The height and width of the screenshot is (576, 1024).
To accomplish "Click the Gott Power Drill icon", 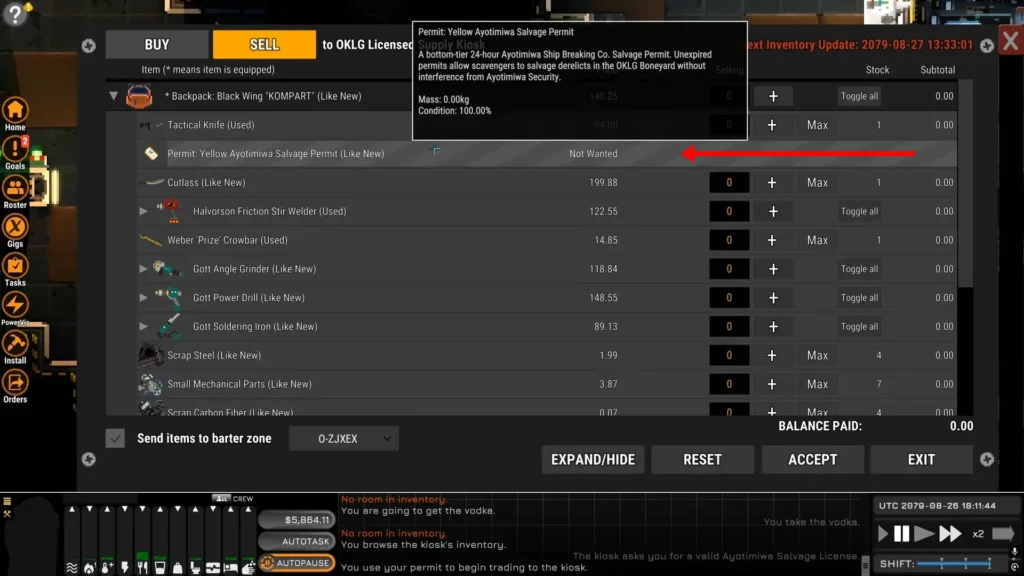I will (x=168, y=297).
